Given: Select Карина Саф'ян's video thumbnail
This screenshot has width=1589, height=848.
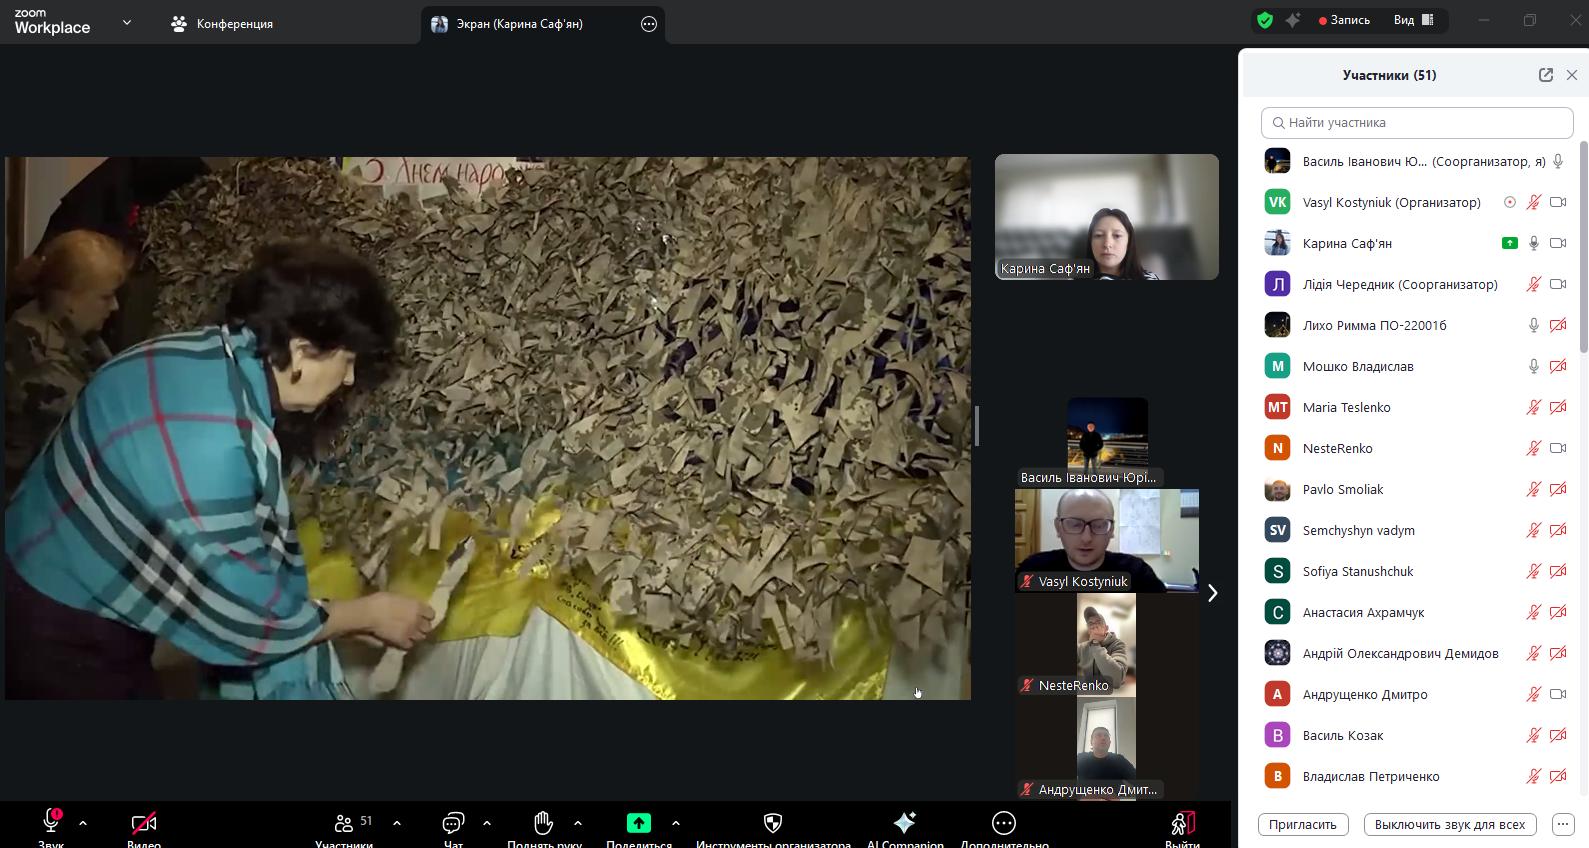Looking at the screenshot, I should pos(1107,217).
